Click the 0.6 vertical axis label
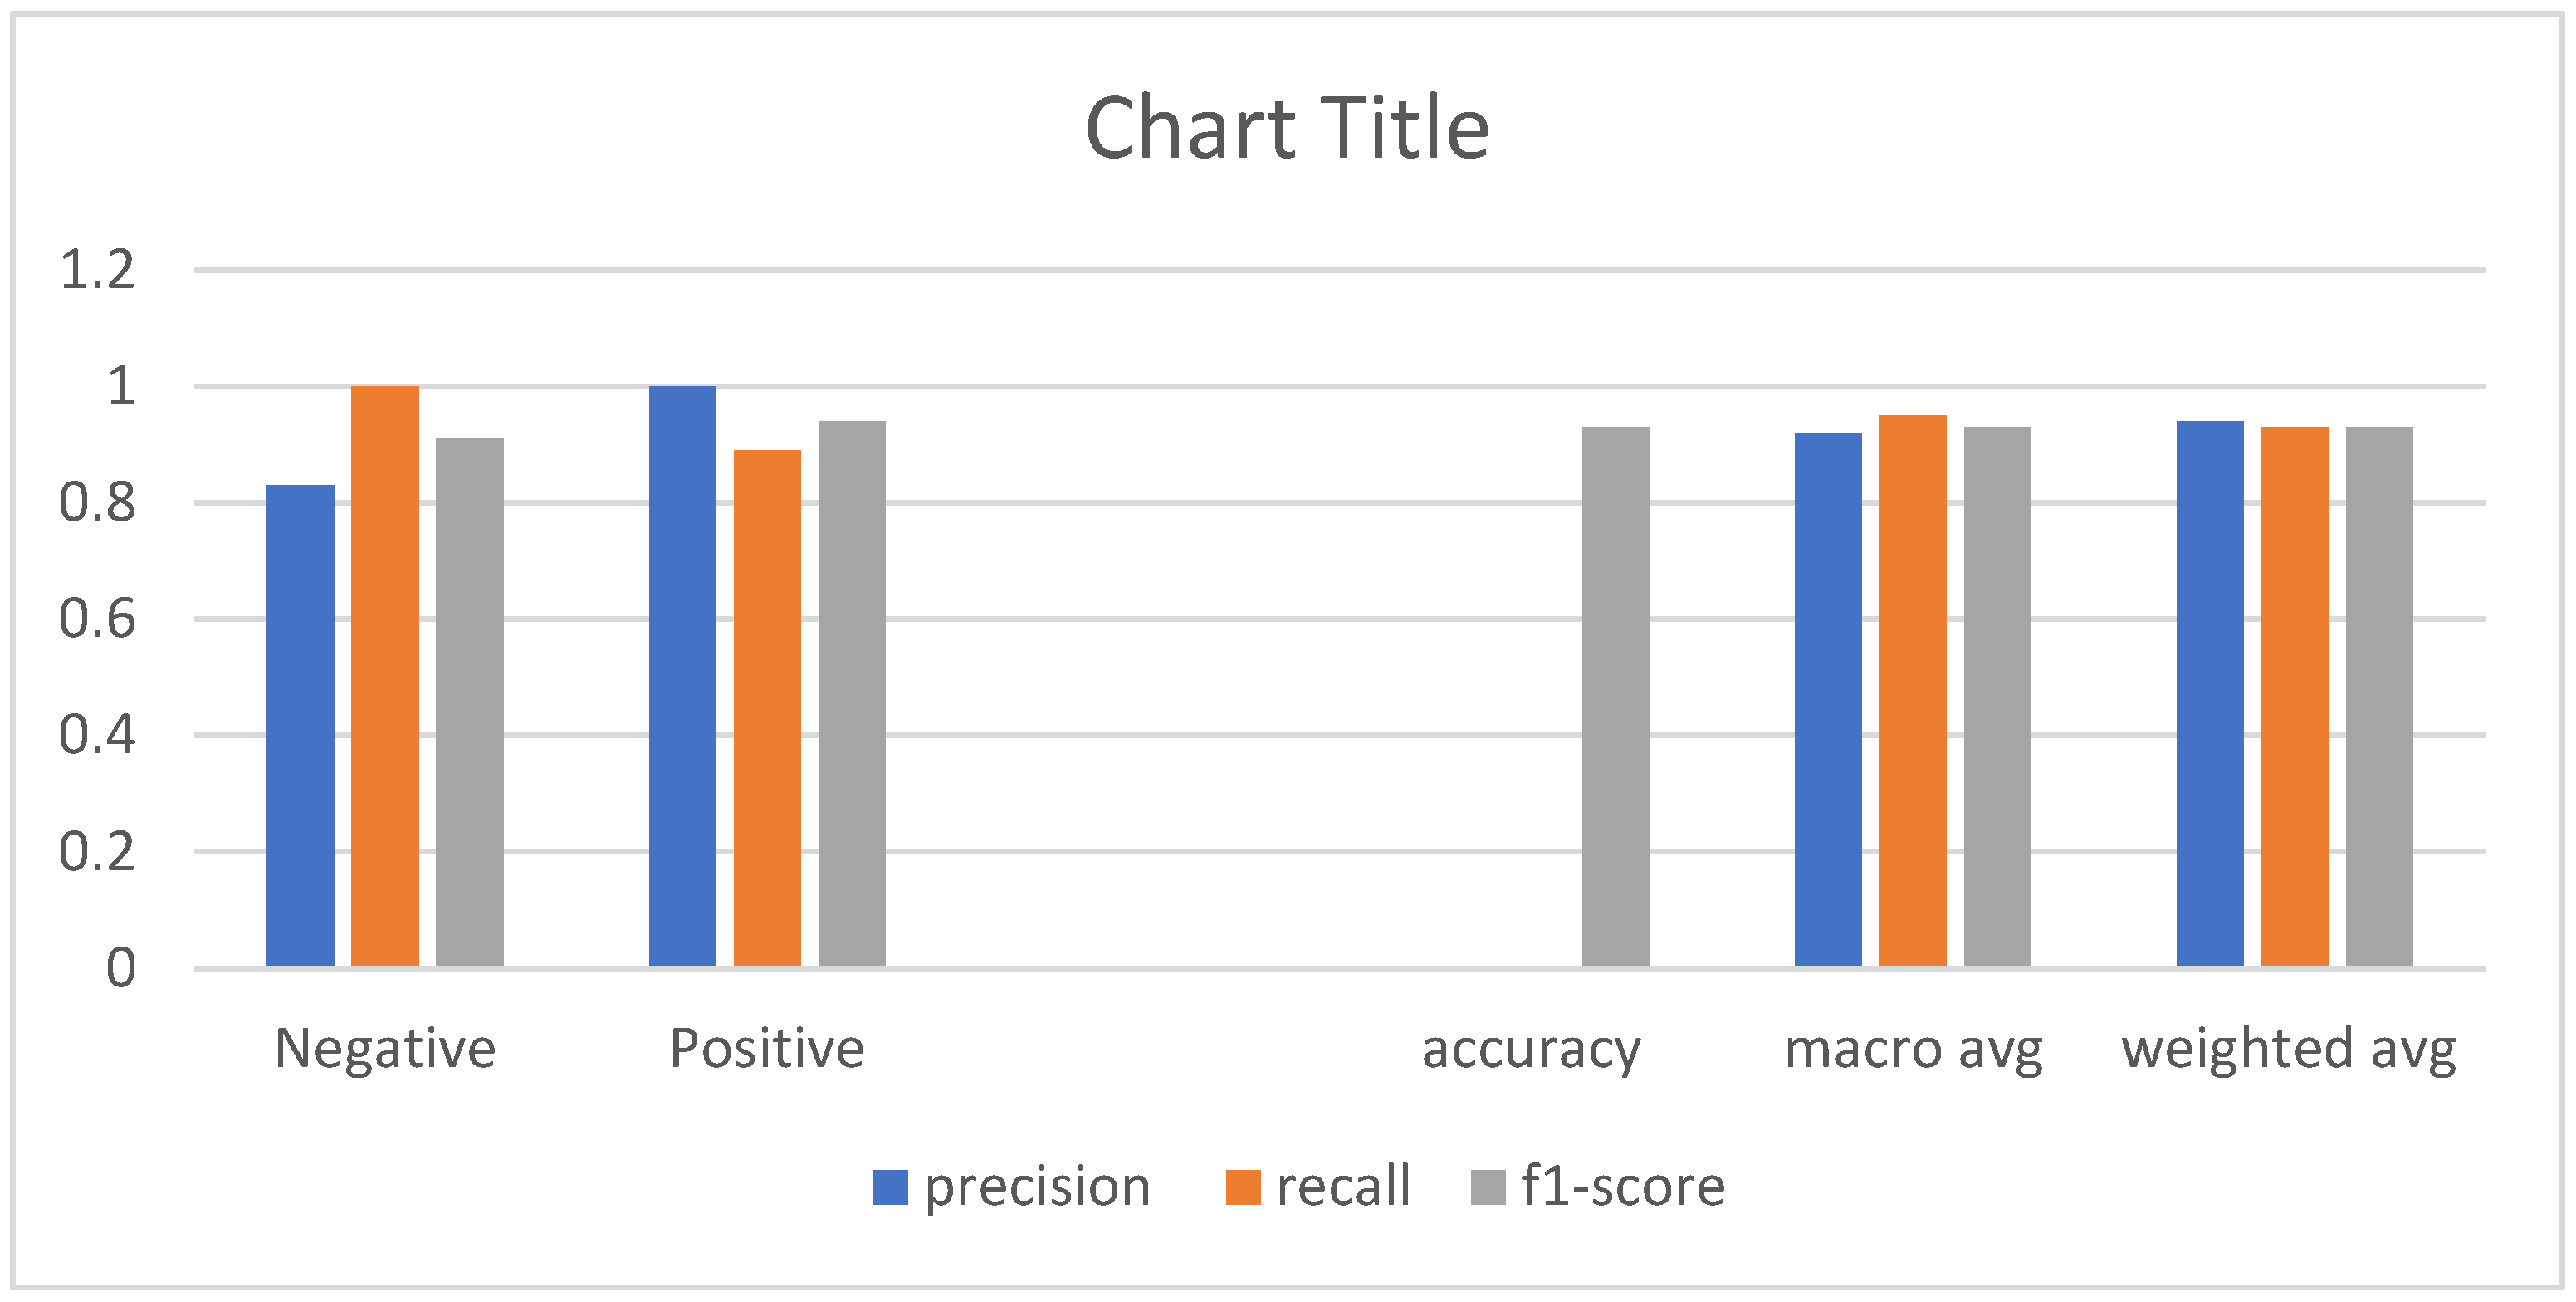Viewport: 2576px width, 1302px height. pyautogui.click(x=97, y=619)
